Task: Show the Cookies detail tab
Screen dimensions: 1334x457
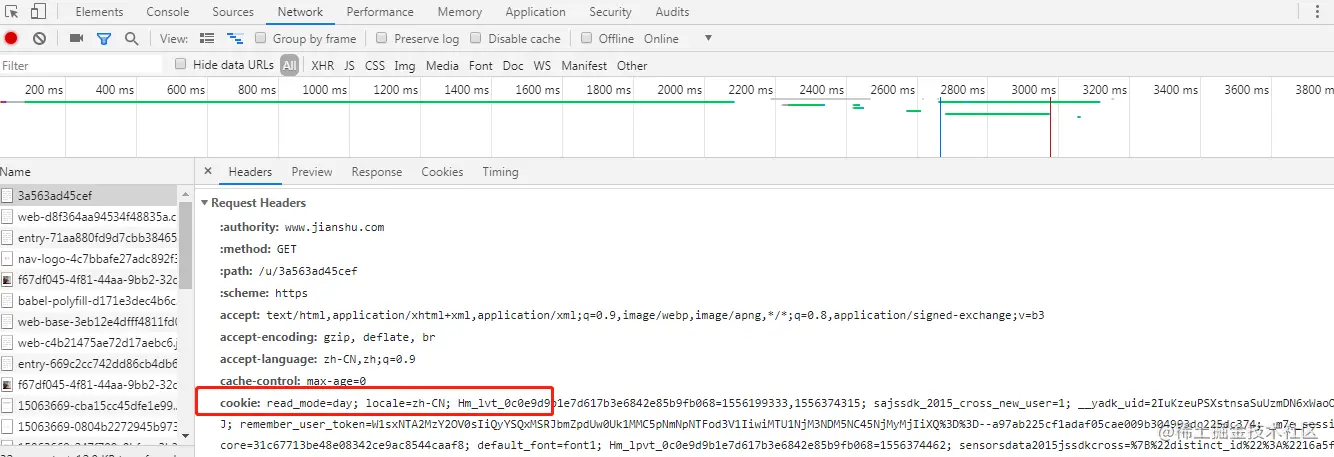Action: tap(442, 172)
